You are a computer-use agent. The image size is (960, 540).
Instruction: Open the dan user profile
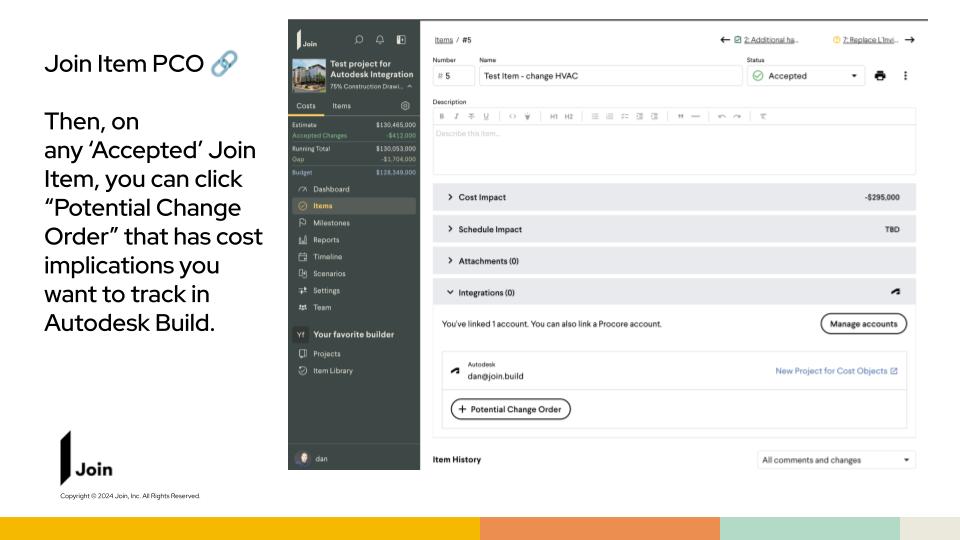[x=312, y=458]
